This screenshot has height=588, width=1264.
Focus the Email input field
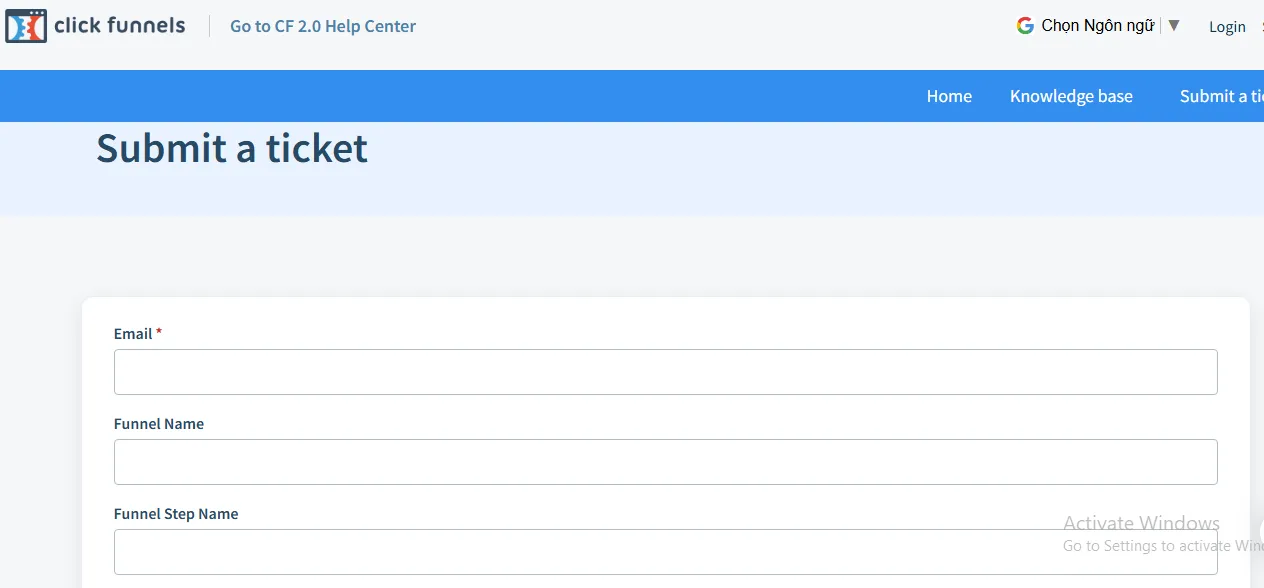click(x=665, y=372)
